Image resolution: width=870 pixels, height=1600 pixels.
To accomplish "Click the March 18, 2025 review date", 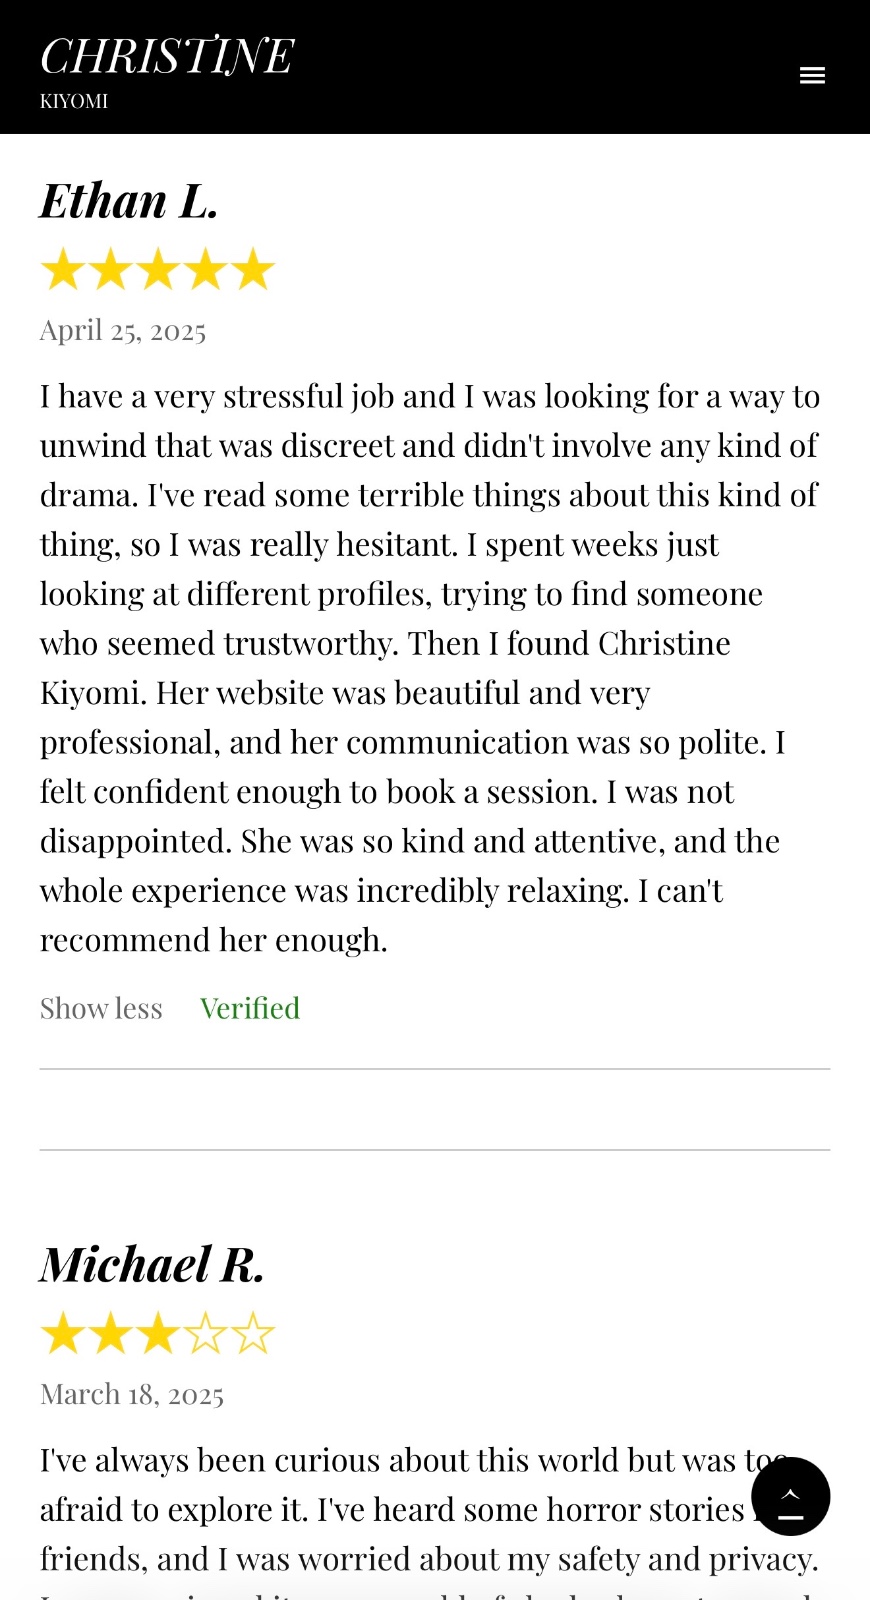I will tap(132, 1394).
